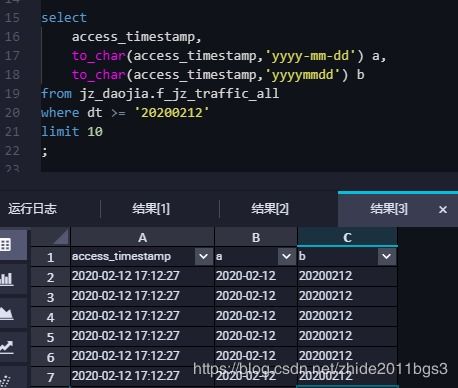Click the select keyword on line 15

tap(64, 18)
